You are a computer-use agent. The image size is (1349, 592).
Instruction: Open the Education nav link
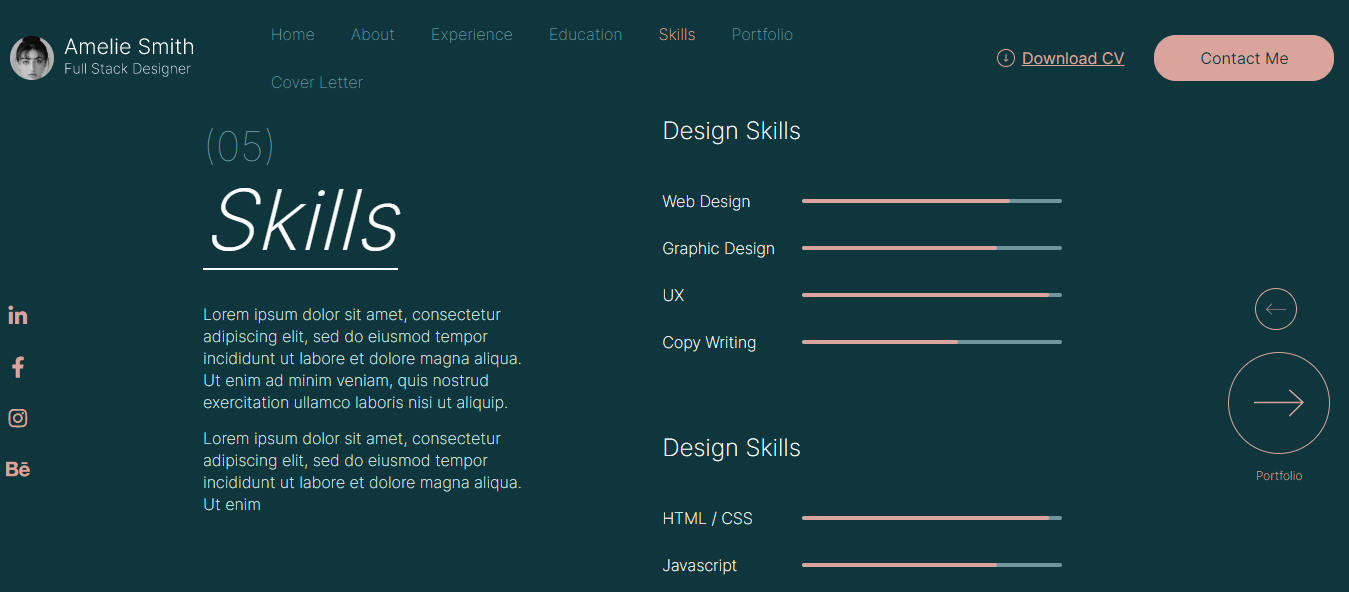coord(586,34)
